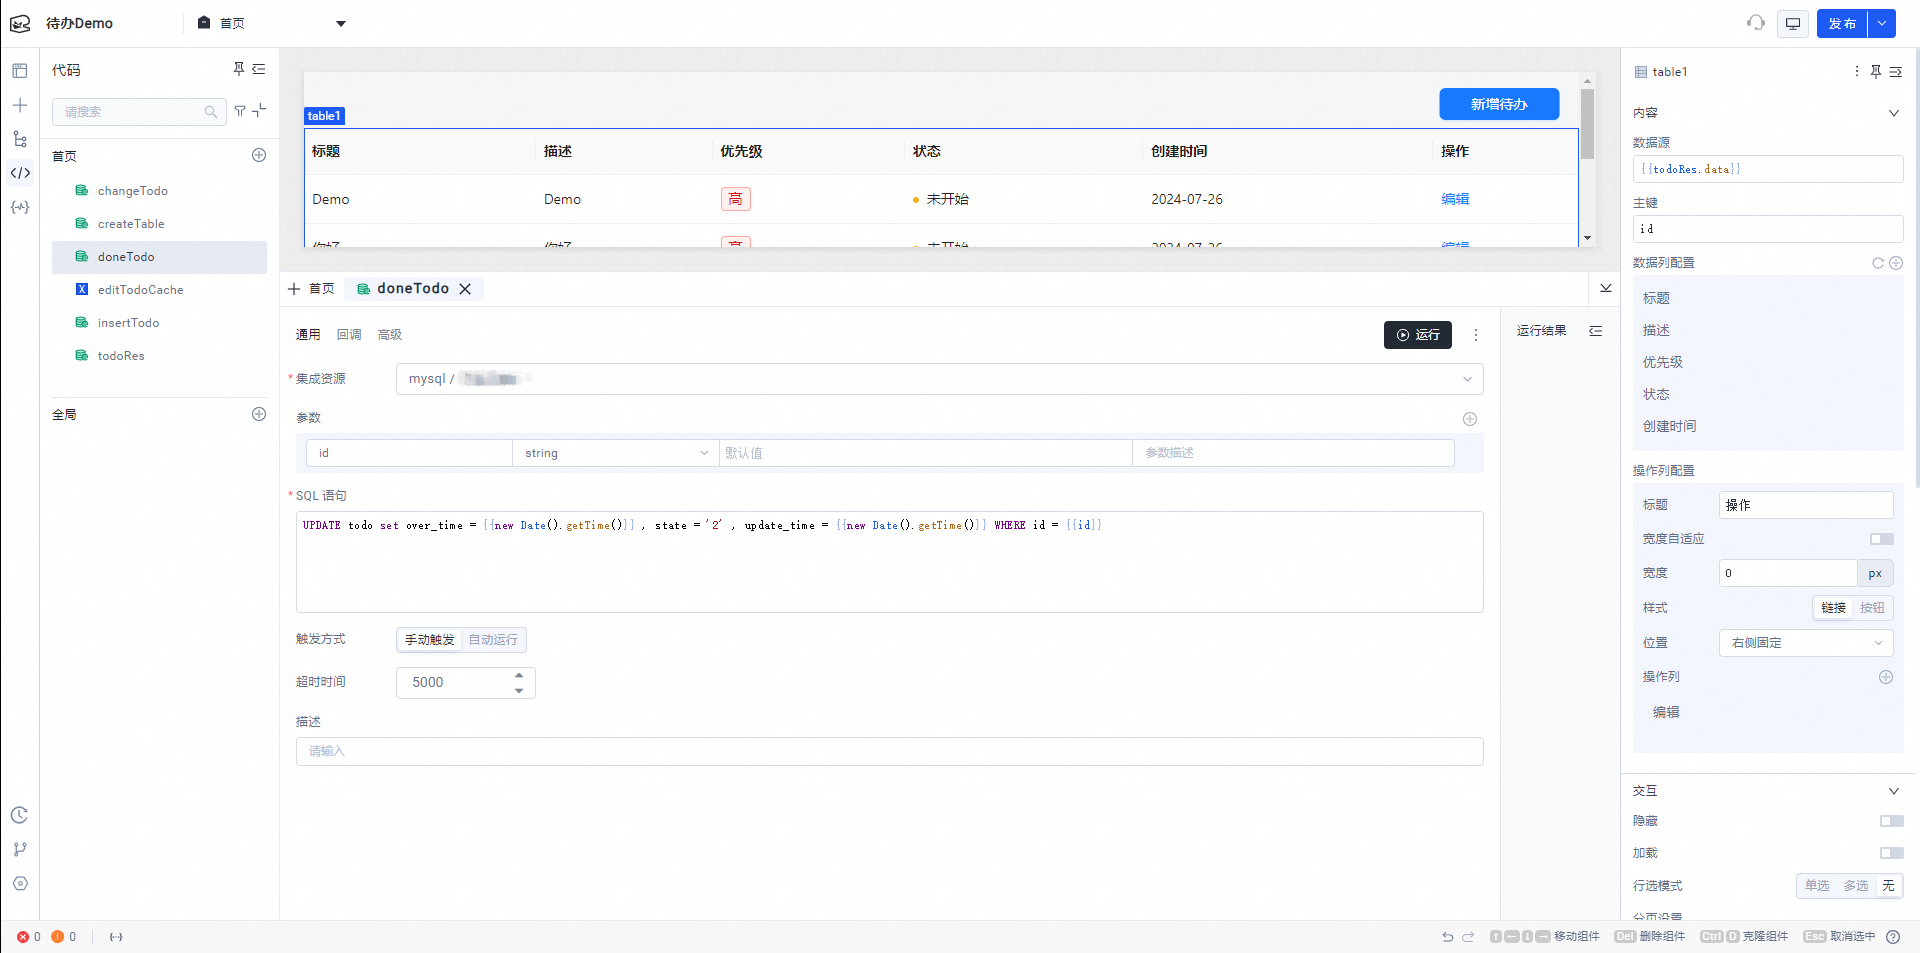Open help icon in bottom right corner
The width and height of the screenshot is (1920, 953).
point(1893,937)
